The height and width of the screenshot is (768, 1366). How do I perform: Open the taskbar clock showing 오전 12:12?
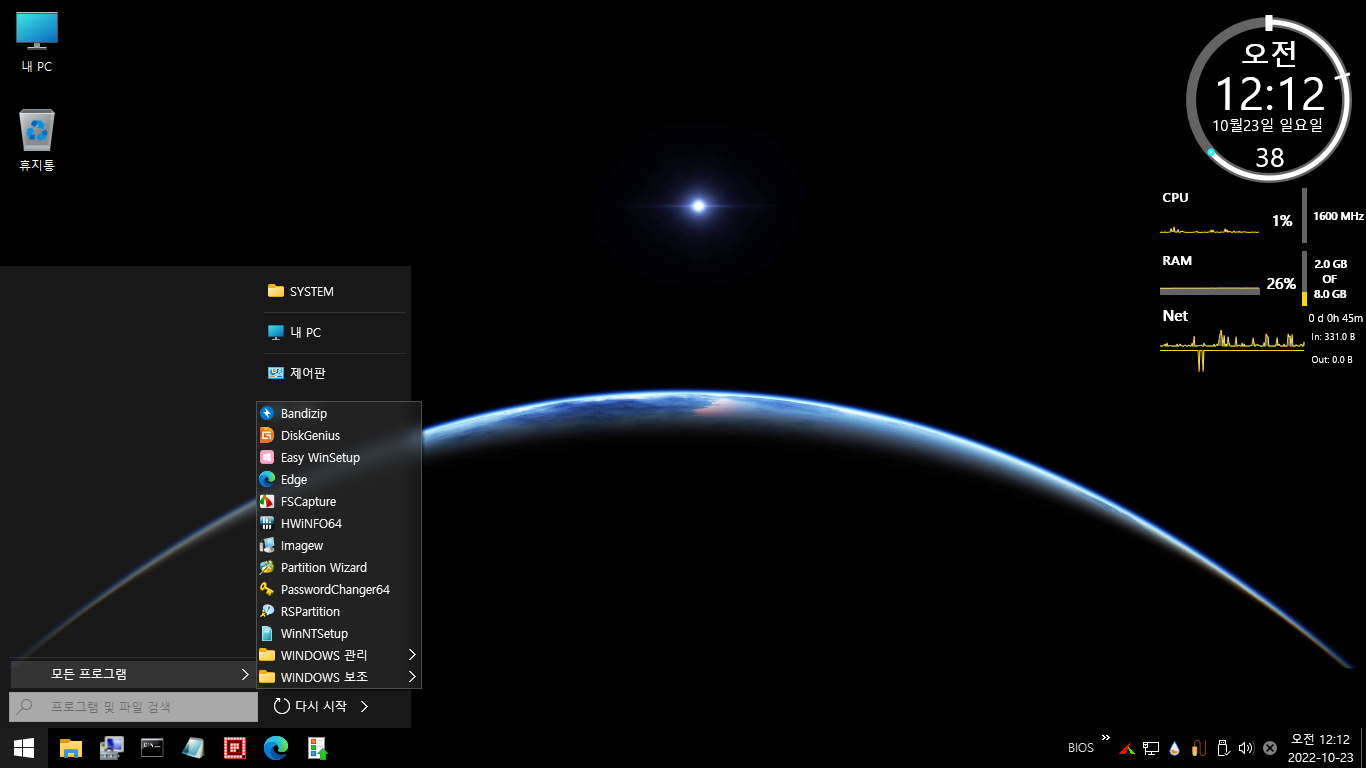(1320, 748)
